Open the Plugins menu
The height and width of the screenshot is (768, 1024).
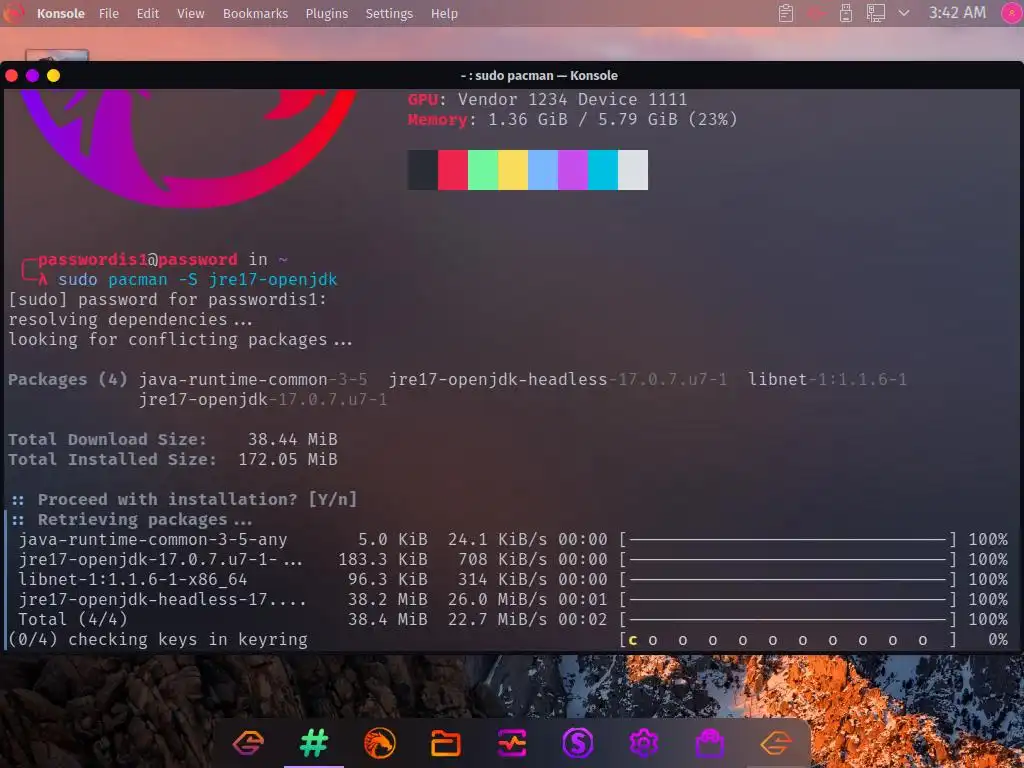(x=327, y=13)
